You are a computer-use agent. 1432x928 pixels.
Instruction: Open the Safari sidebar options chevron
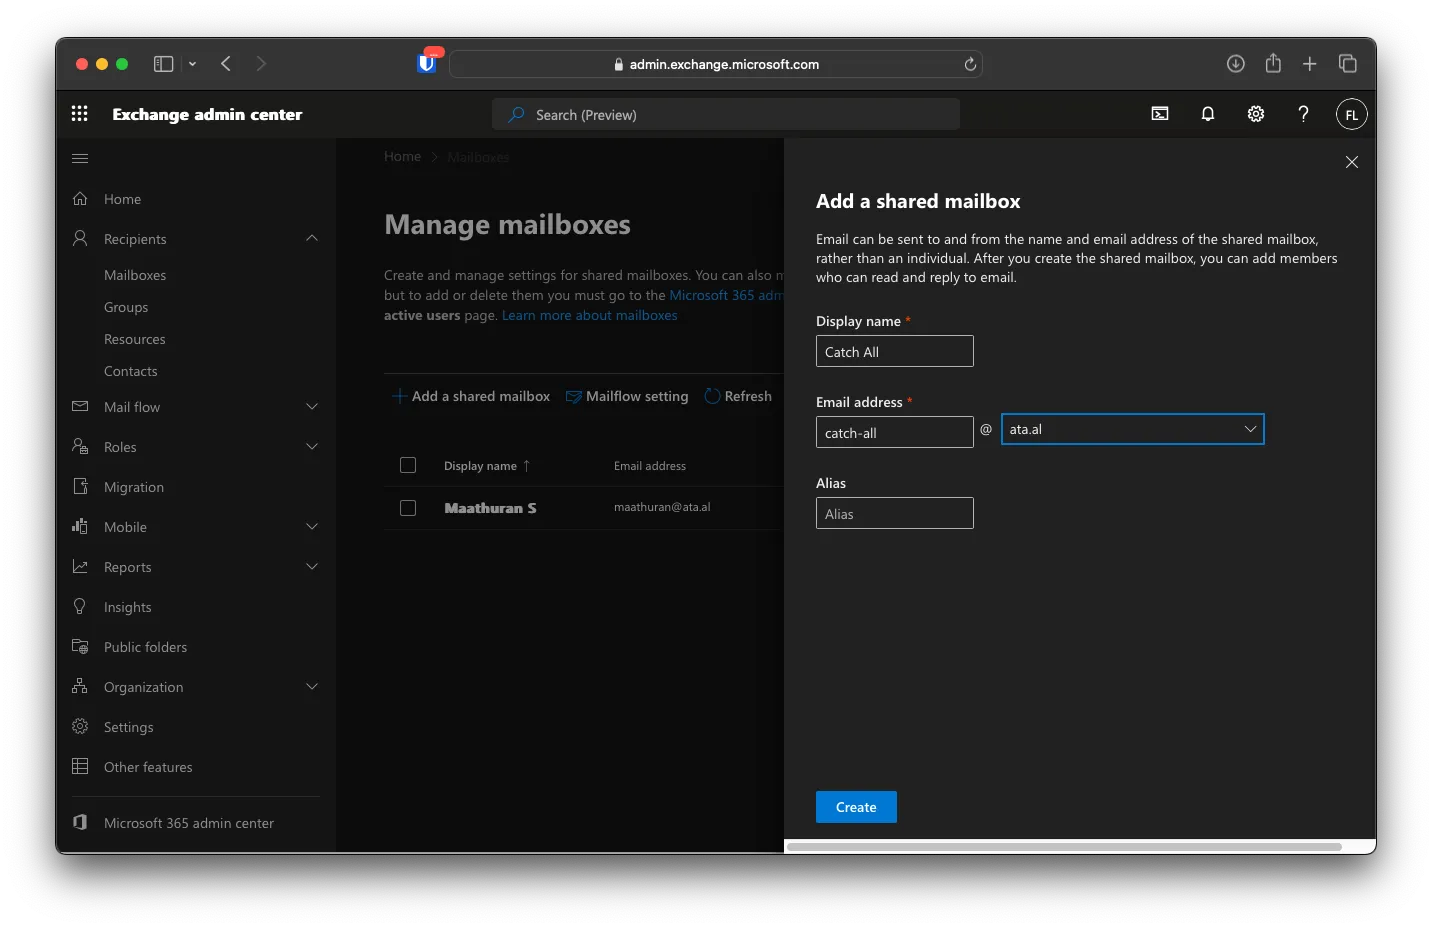[192, 64]
